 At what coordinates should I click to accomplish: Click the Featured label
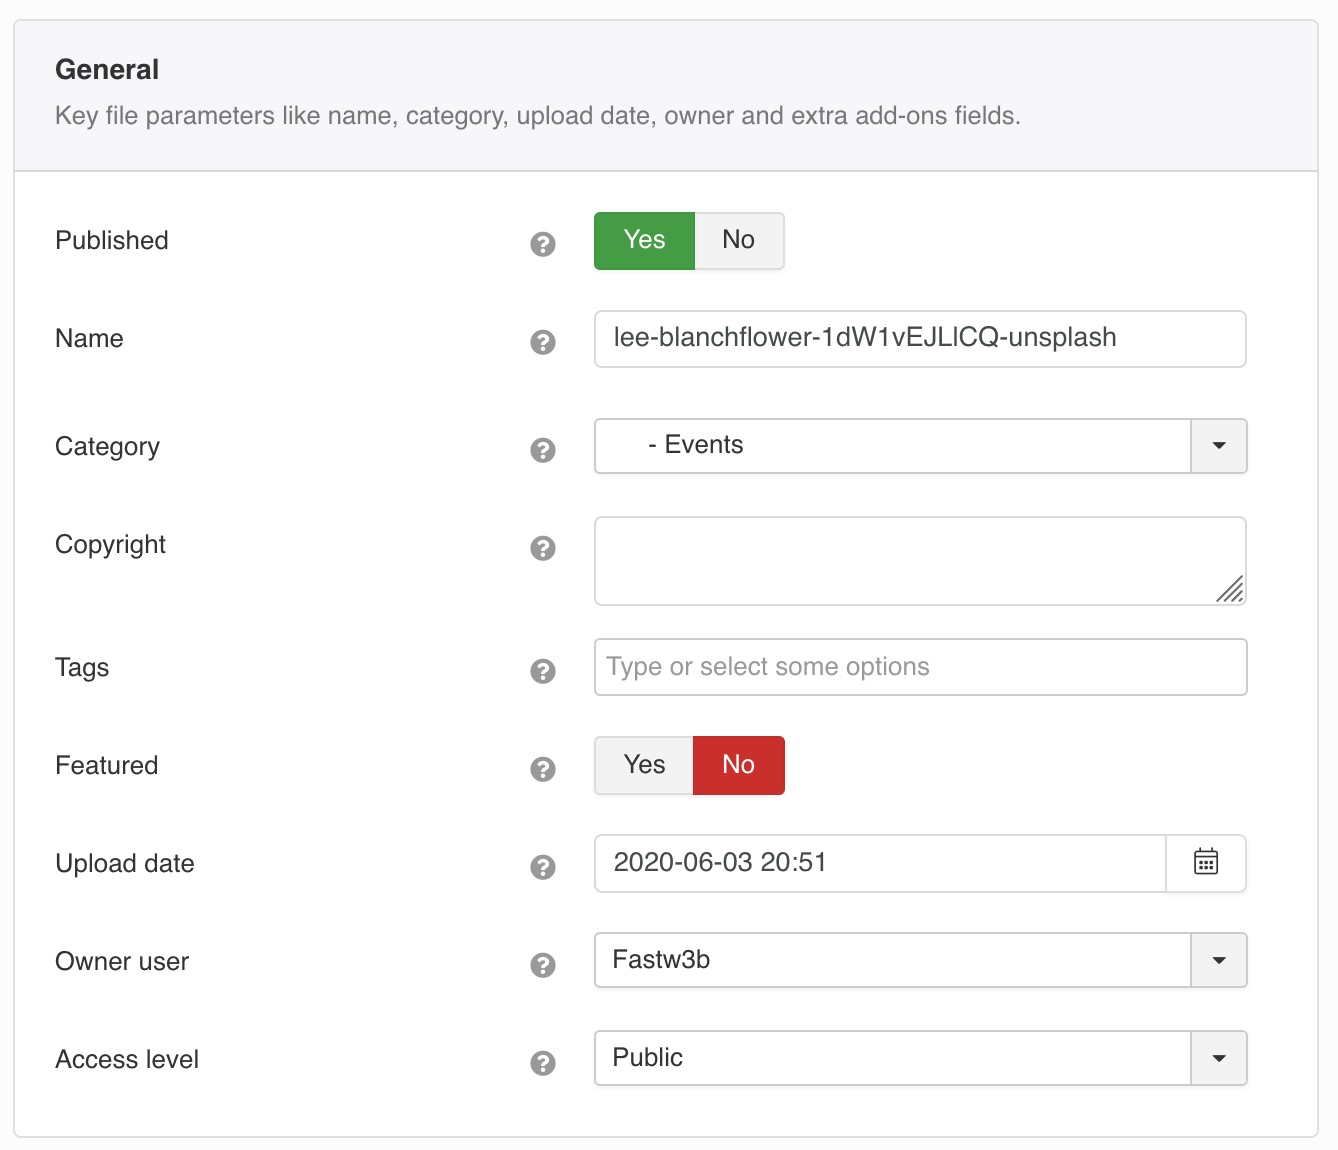106,765
